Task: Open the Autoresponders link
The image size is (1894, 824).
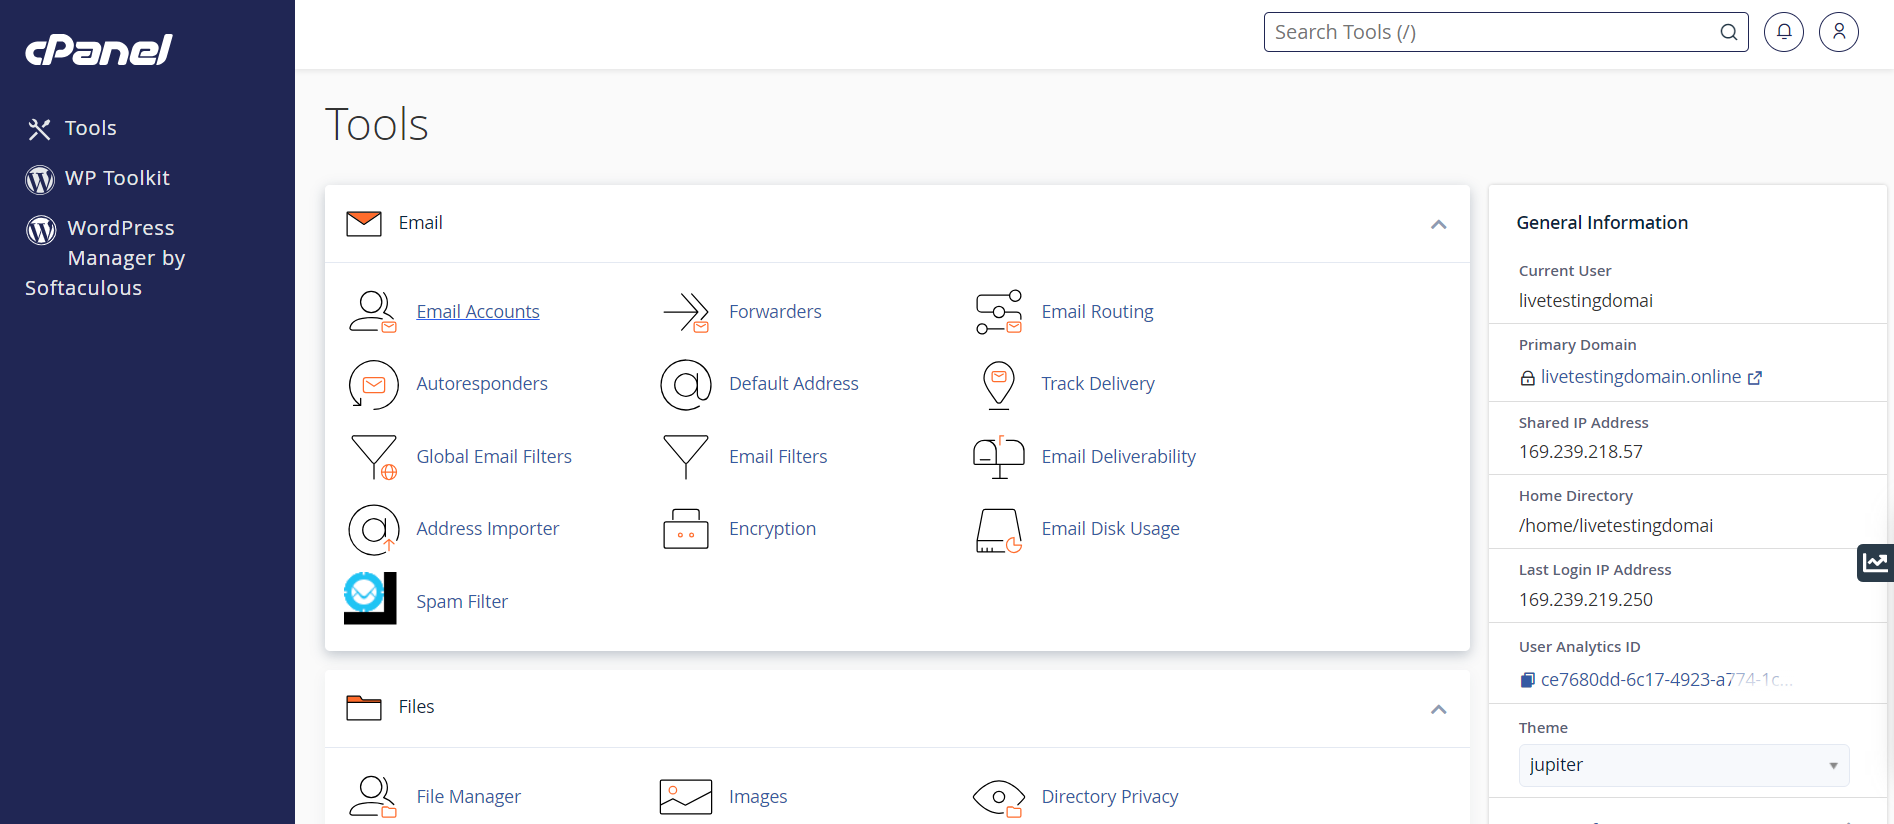Action: pos(482,384)
